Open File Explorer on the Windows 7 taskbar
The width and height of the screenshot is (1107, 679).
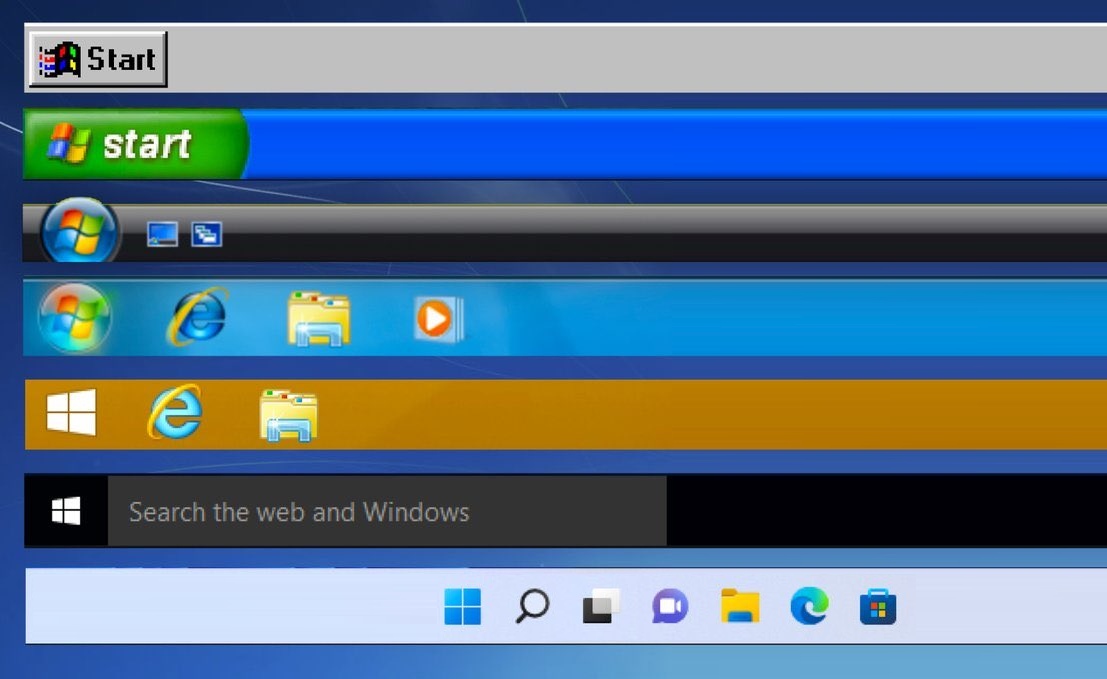click(318, 319)
